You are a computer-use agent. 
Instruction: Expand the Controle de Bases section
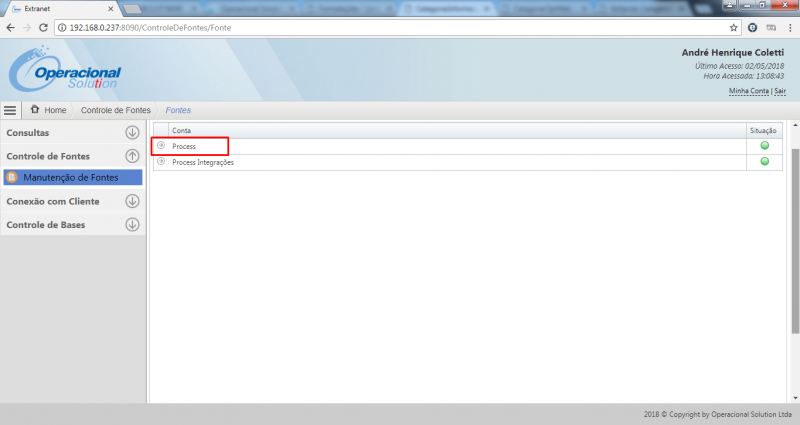coord(132,225)
